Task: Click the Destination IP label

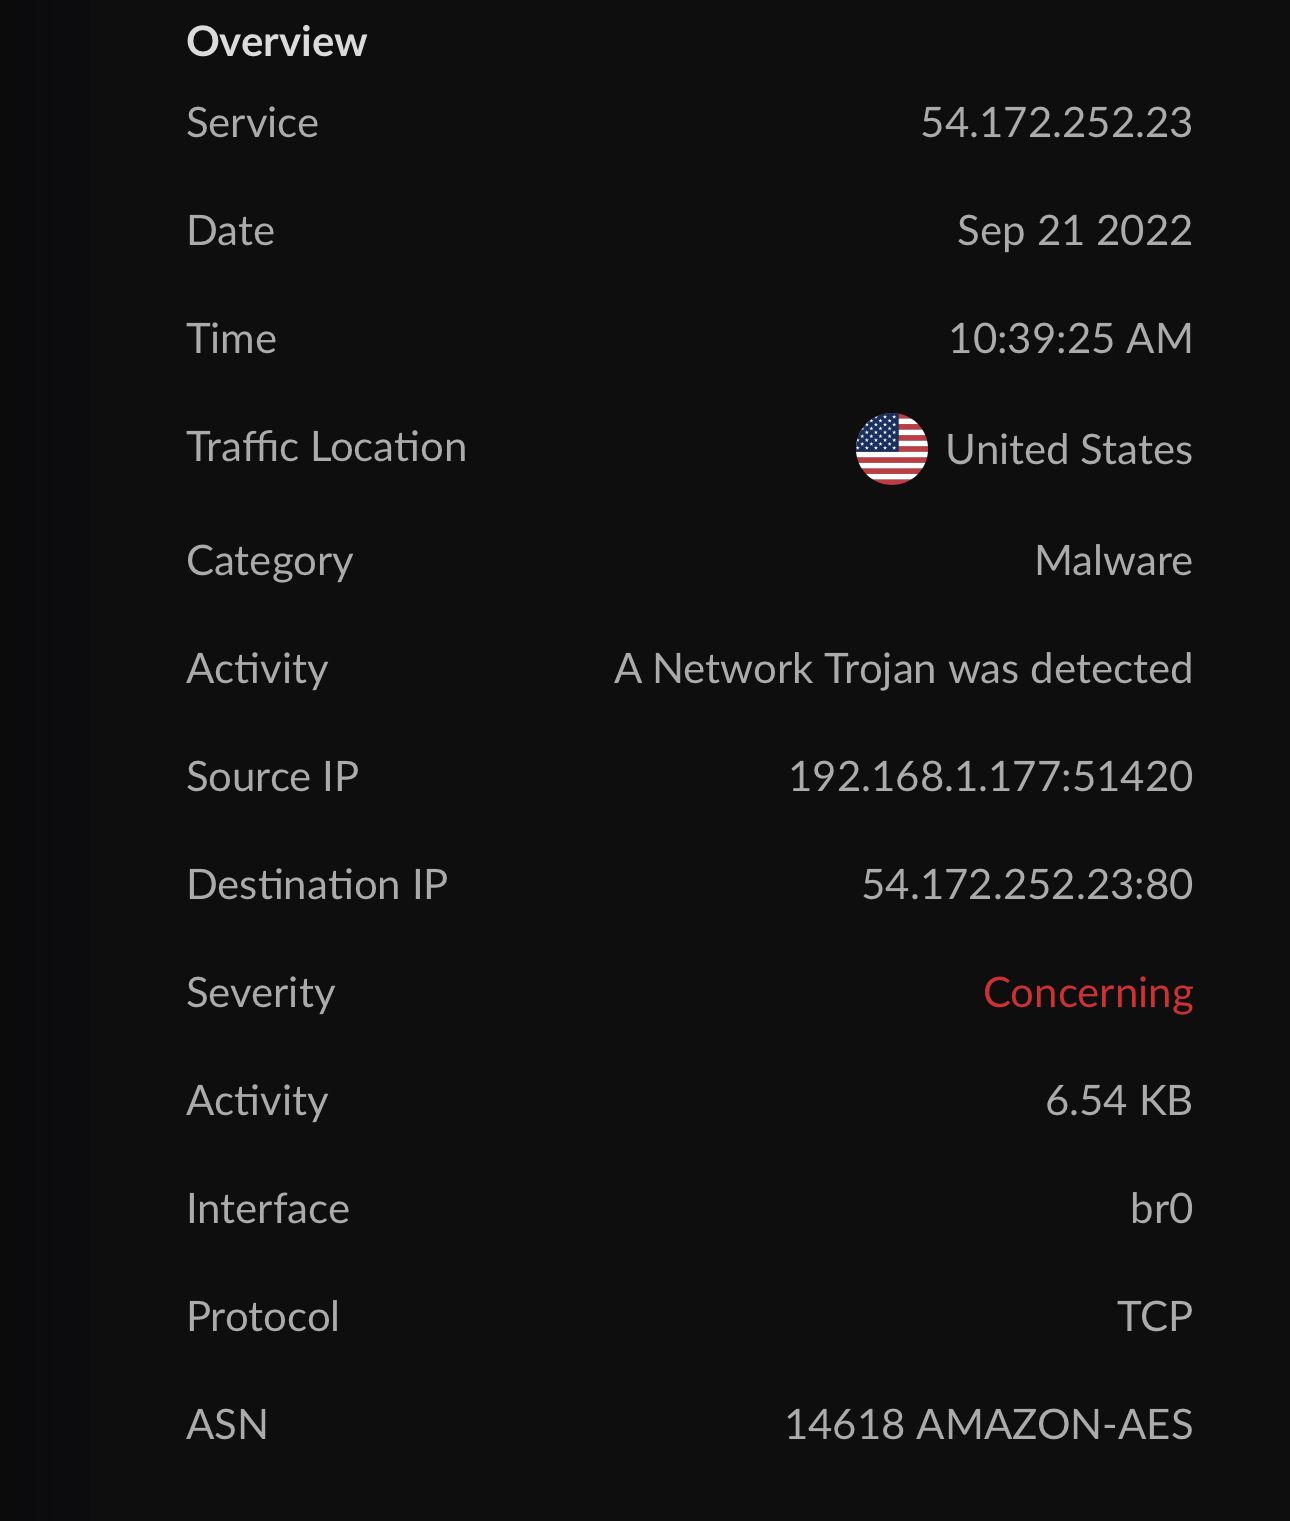Action: pyautogui.click(x=316, y=885)
